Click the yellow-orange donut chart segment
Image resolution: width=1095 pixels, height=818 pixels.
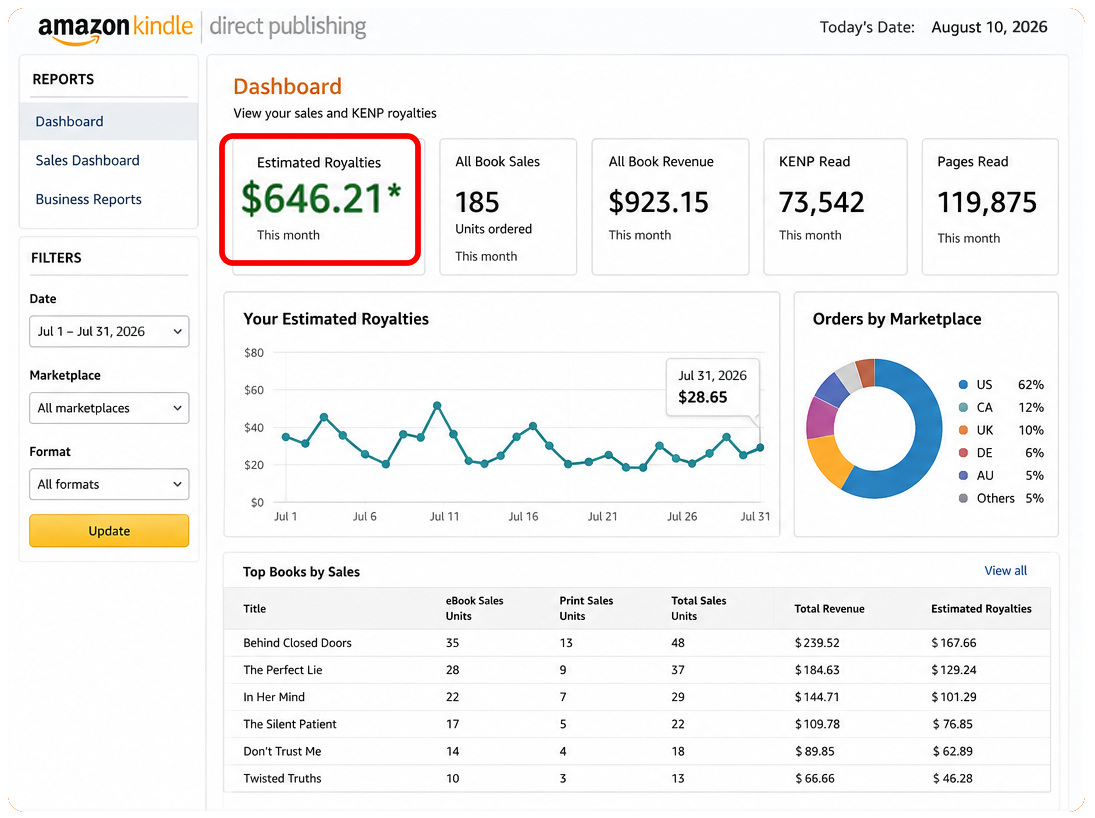829,460
